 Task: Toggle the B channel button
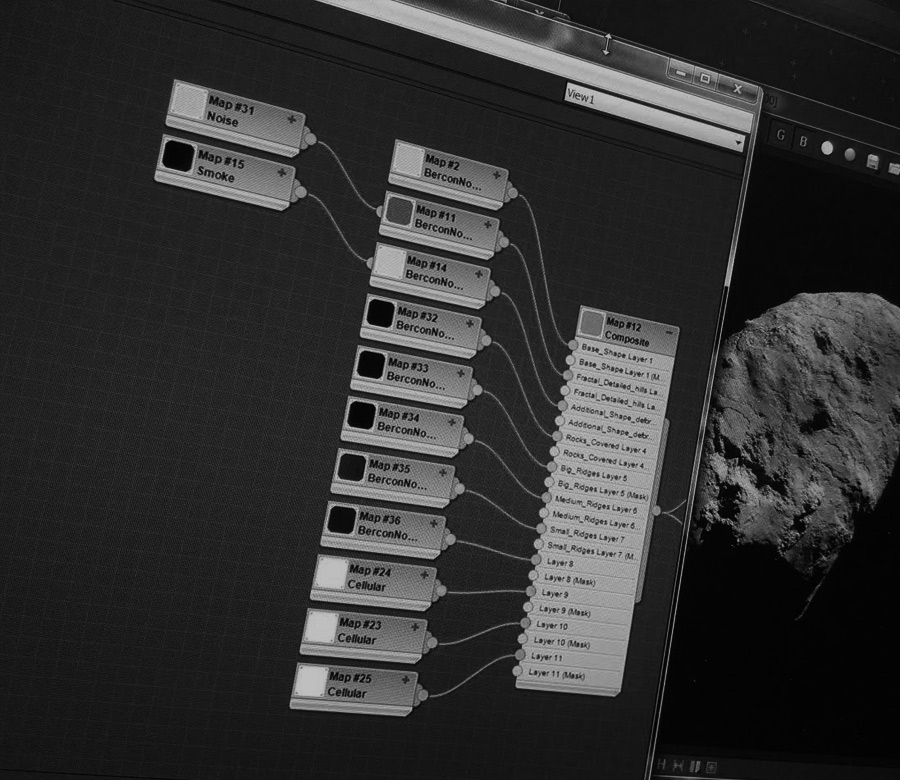[804, 141]
